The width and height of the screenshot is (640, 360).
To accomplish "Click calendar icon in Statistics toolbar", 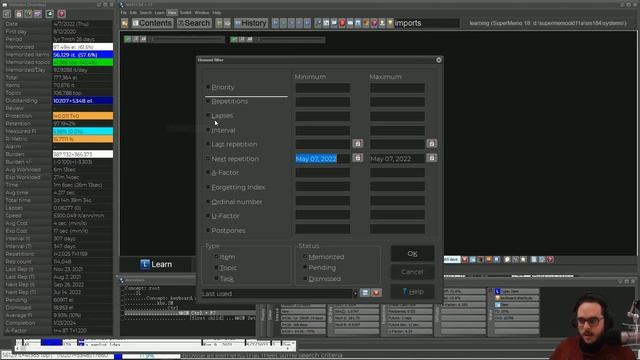I will click(x=18, y=14).
